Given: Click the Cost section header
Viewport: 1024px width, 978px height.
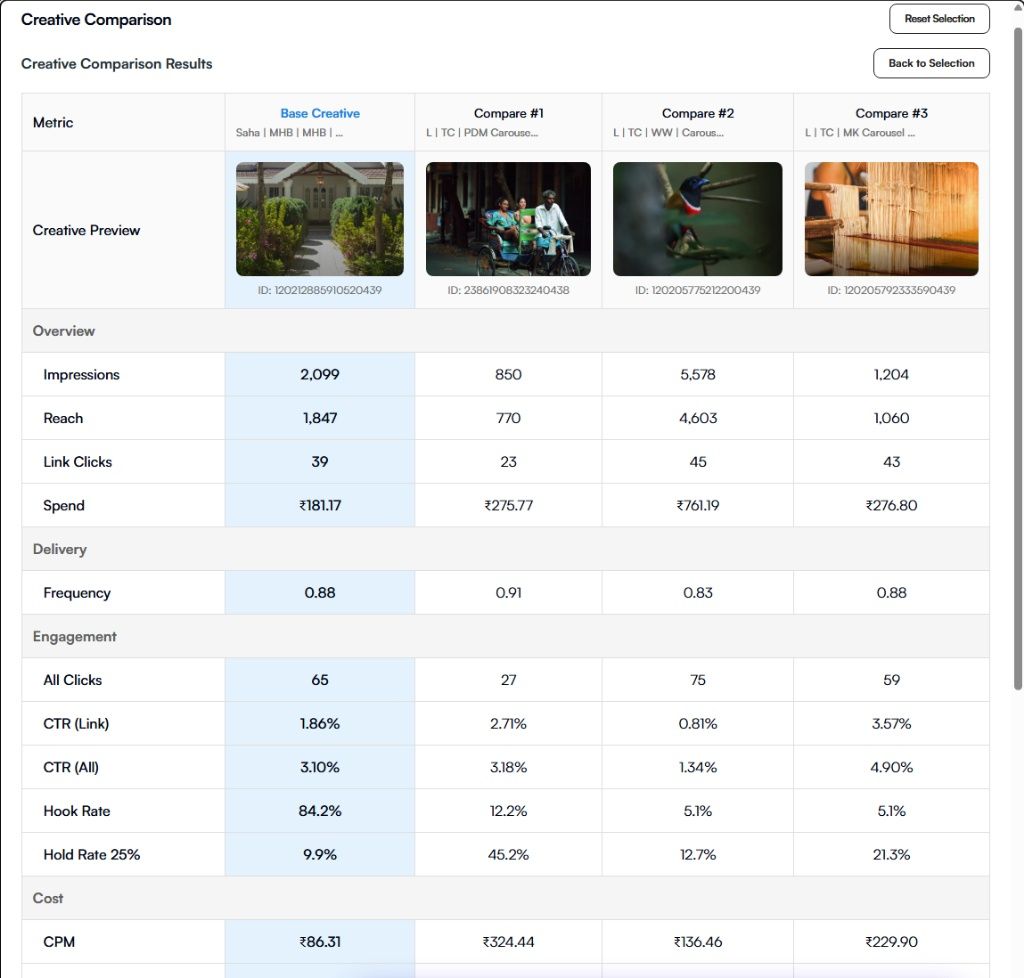Looking at the screenshot, I should [x=48, y=898].
